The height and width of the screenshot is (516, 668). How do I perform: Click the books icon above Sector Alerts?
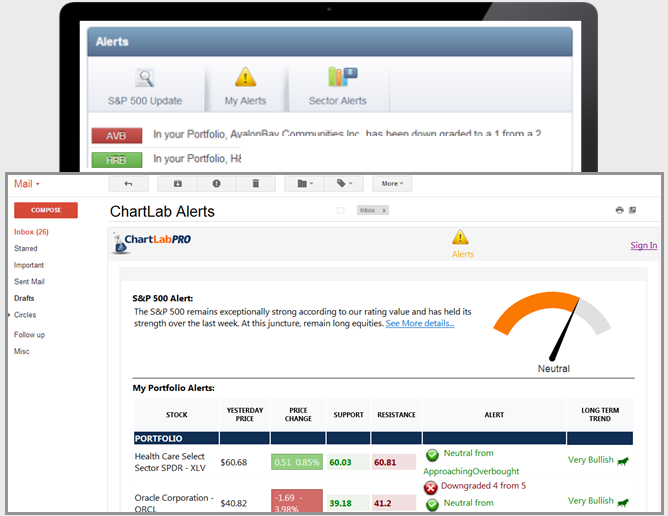[342, 76]
